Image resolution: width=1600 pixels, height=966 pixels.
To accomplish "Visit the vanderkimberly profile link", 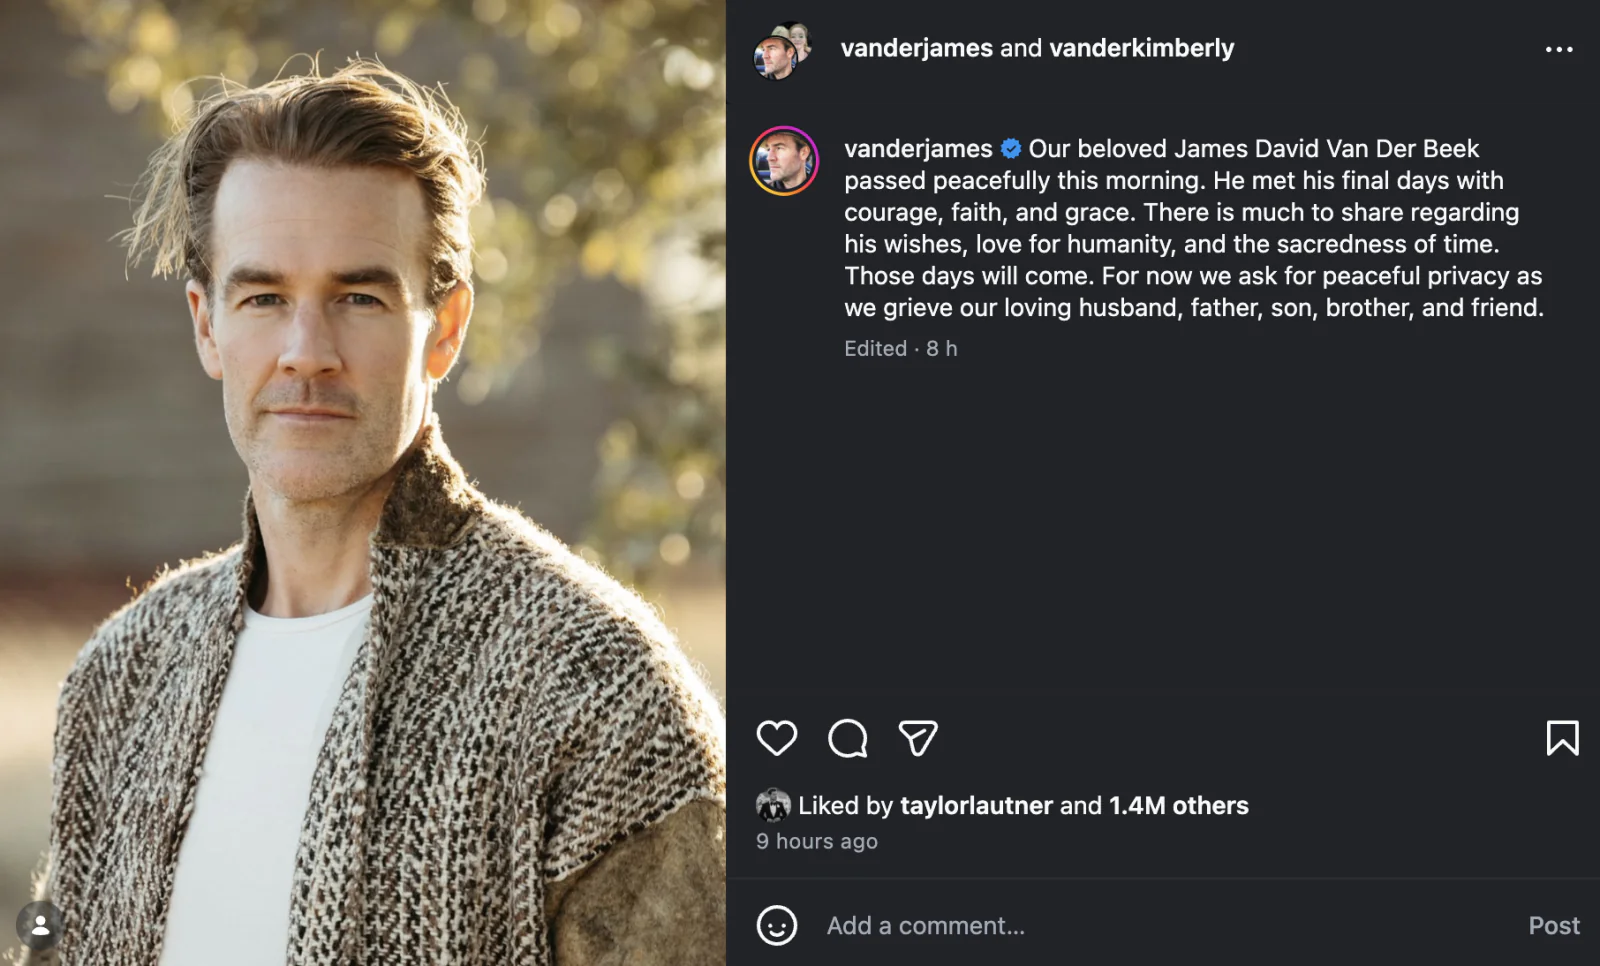I will coord(1142,47).
